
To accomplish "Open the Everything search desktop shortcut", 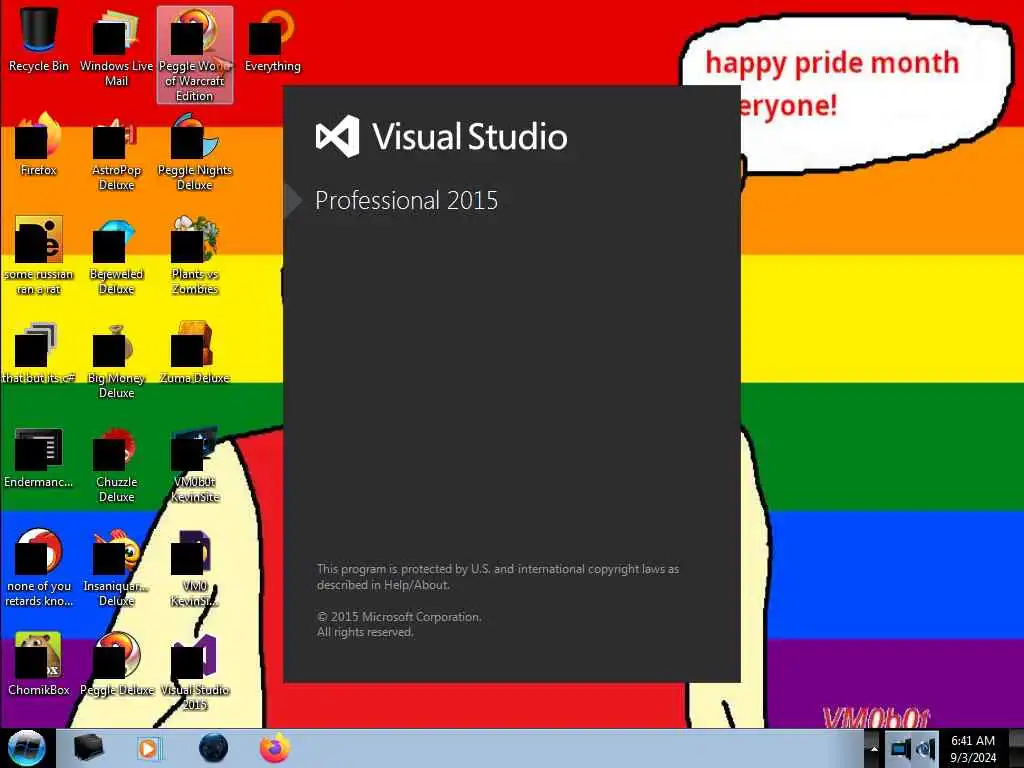I will (272, 40).
